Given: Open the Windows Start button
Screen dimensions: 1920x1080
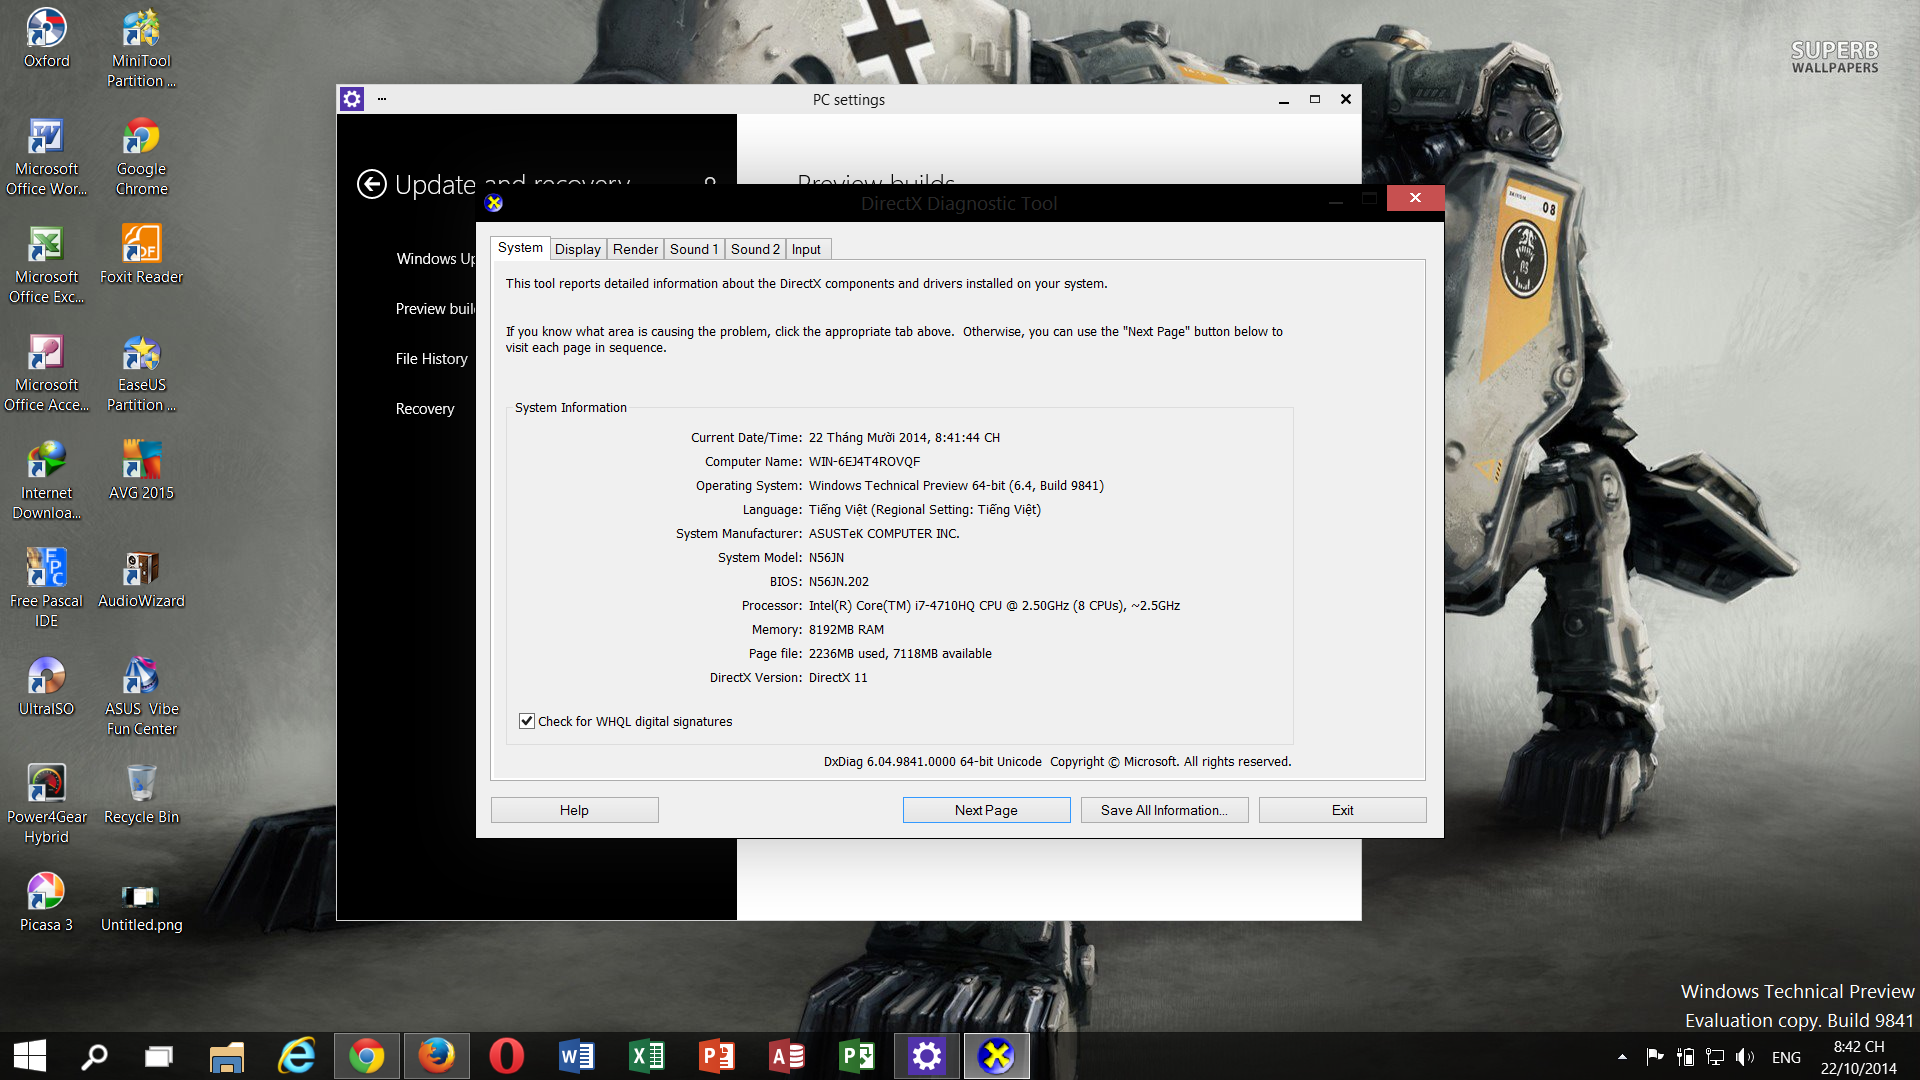Looking at the screenshot, I should (x=30, y=1056).
